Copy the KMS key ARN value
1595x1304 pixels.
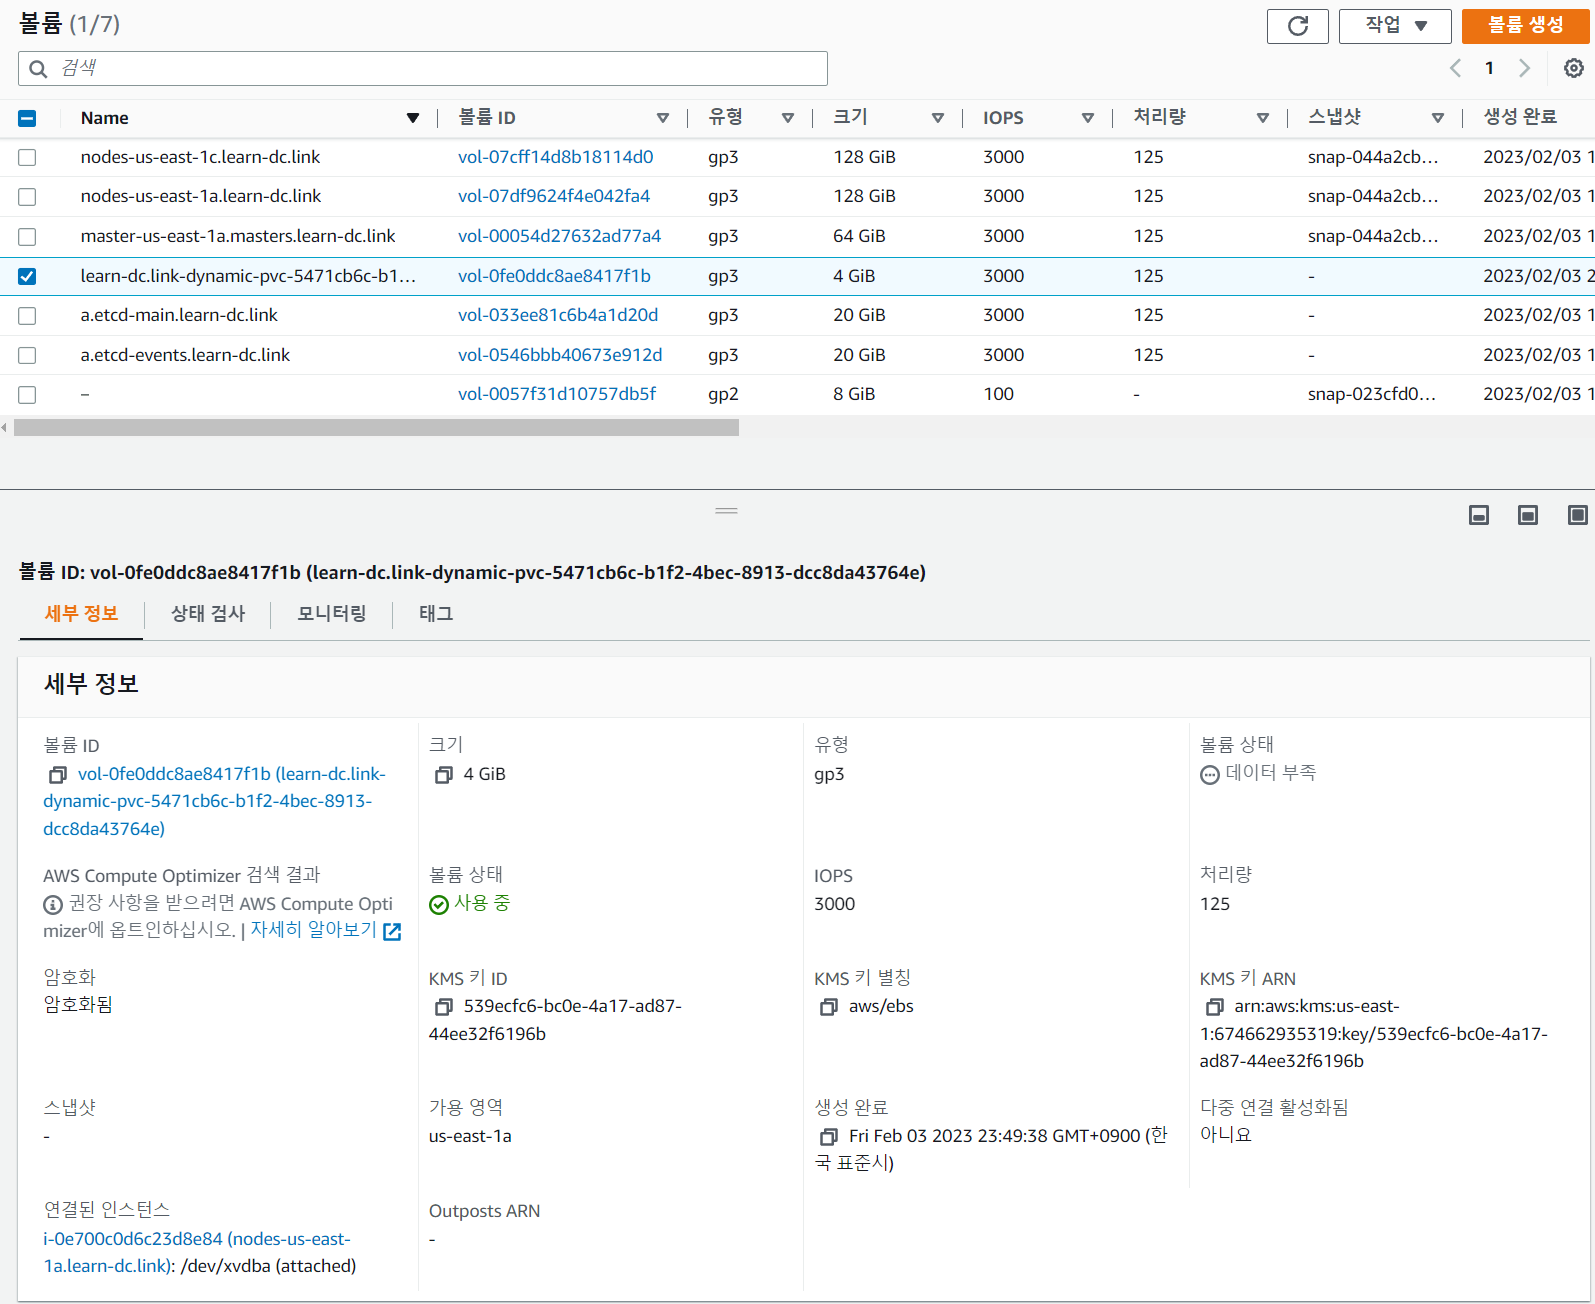coord(1214,1007)
